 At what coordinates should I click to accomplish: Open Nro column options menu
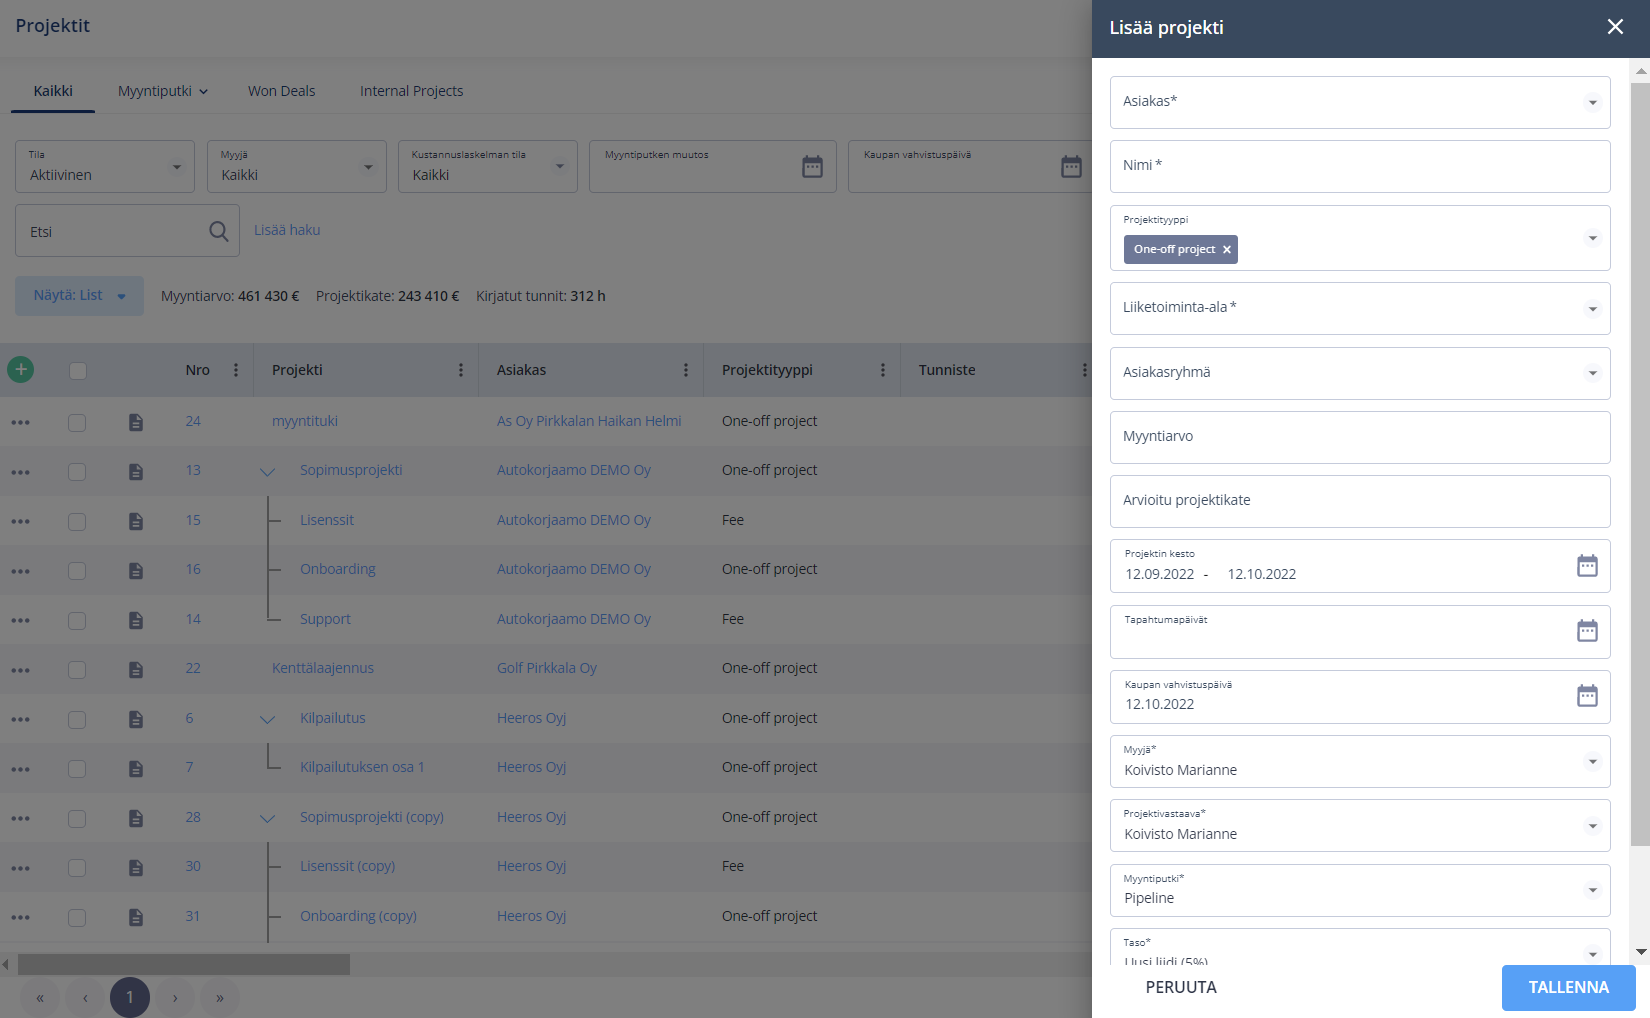click(236, 370)
